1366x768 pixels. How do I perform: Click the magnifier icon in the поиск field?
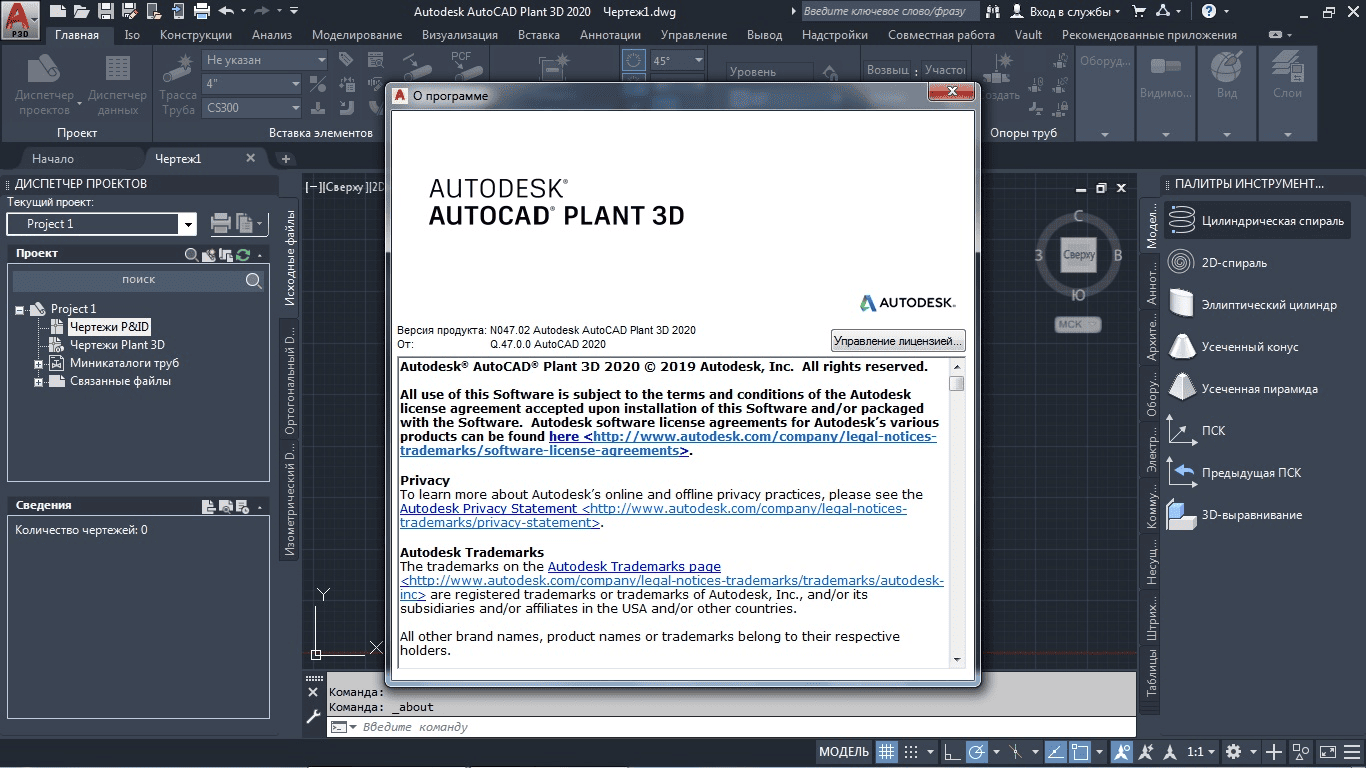coord(254,281)
